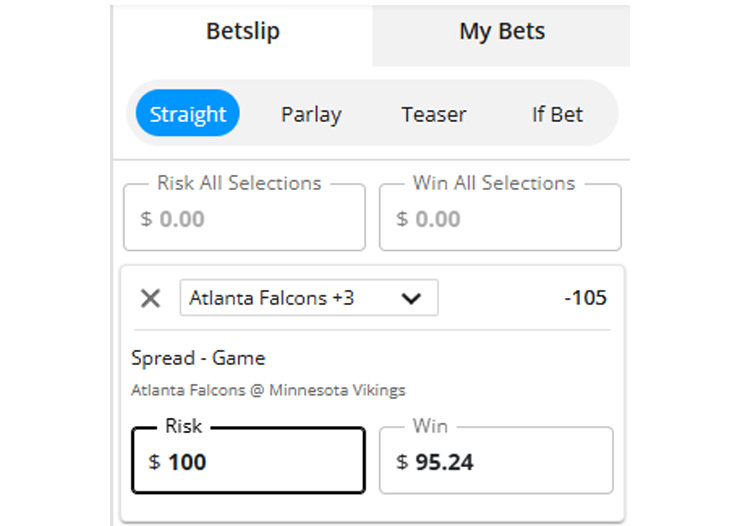This screenshot has height=526, width=740.
Task: Click the Win All Selections dollar sign
Action: (402, 219)
